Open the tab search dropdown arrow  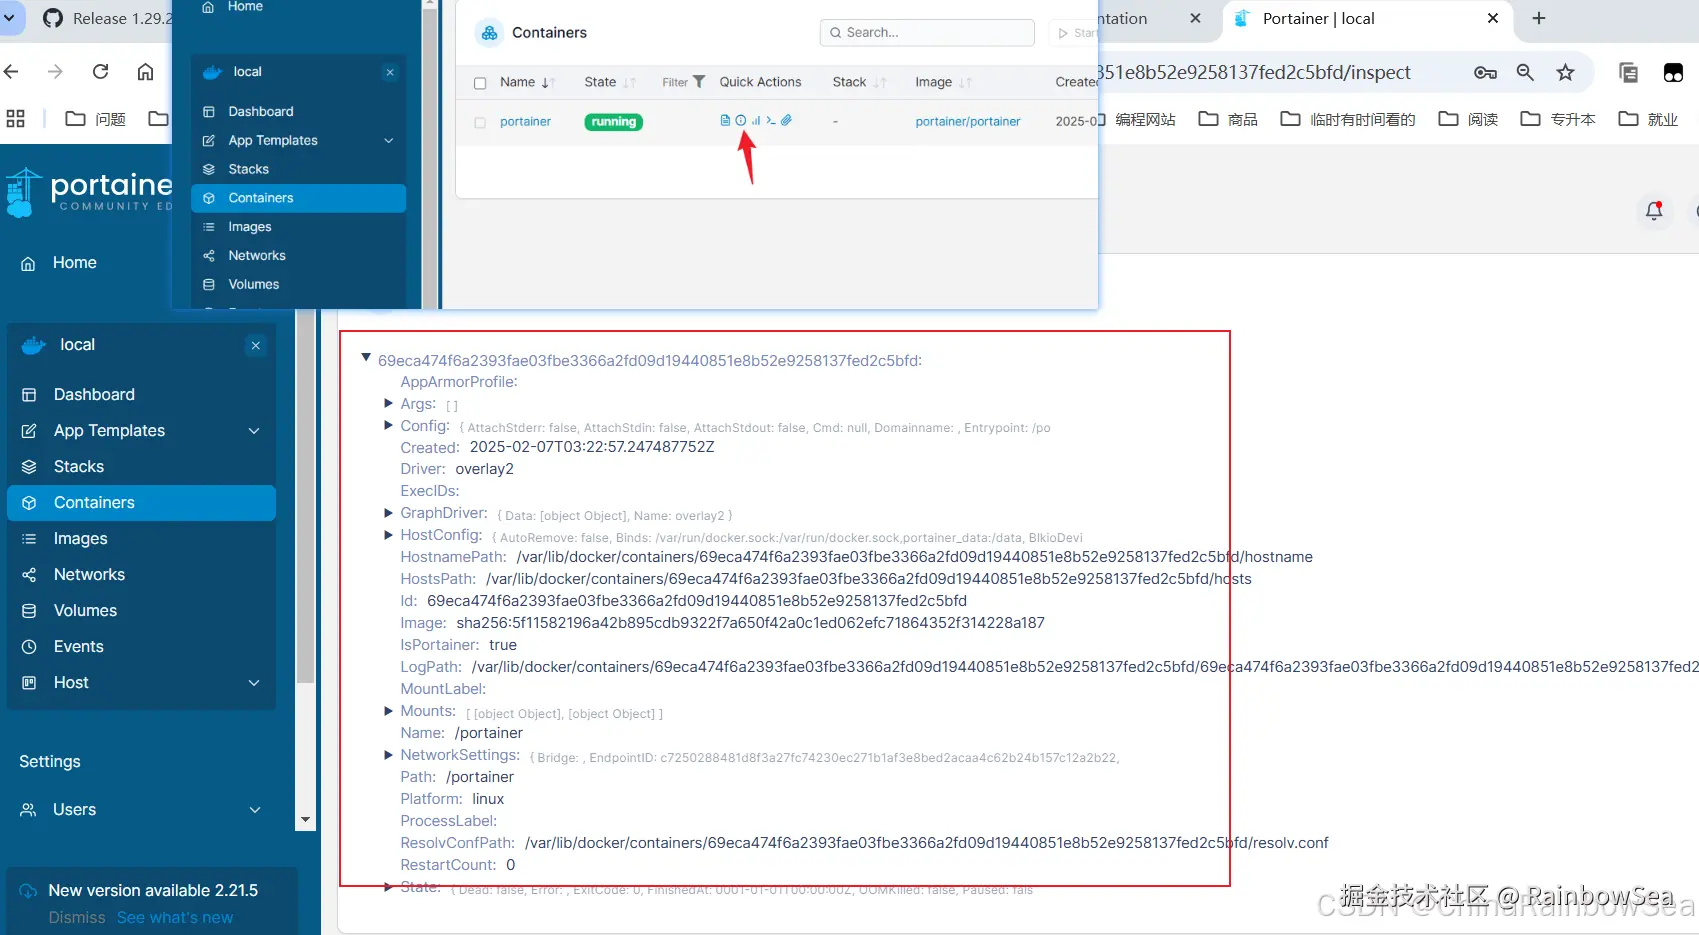10,18
